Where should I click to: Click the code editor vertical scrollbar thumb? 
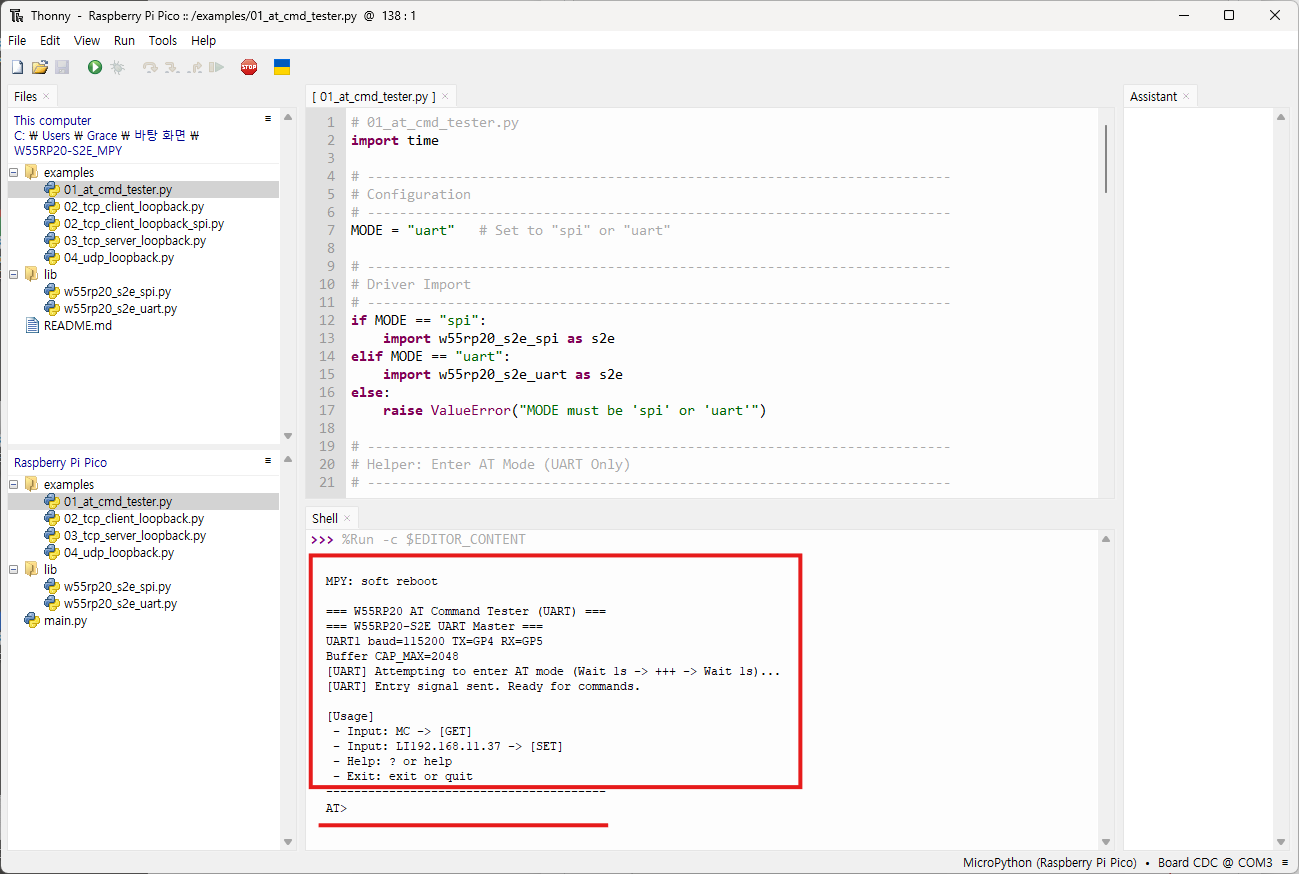point(1105,158)
